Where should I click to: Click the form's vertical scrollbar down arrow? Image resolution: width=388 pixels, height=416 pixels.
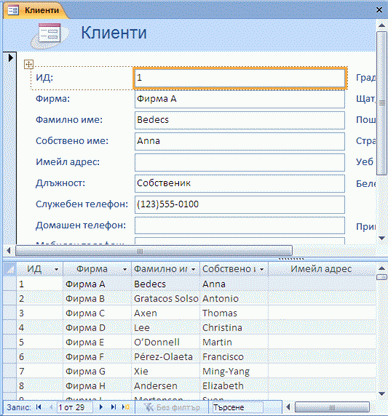(x=382, y=238)
